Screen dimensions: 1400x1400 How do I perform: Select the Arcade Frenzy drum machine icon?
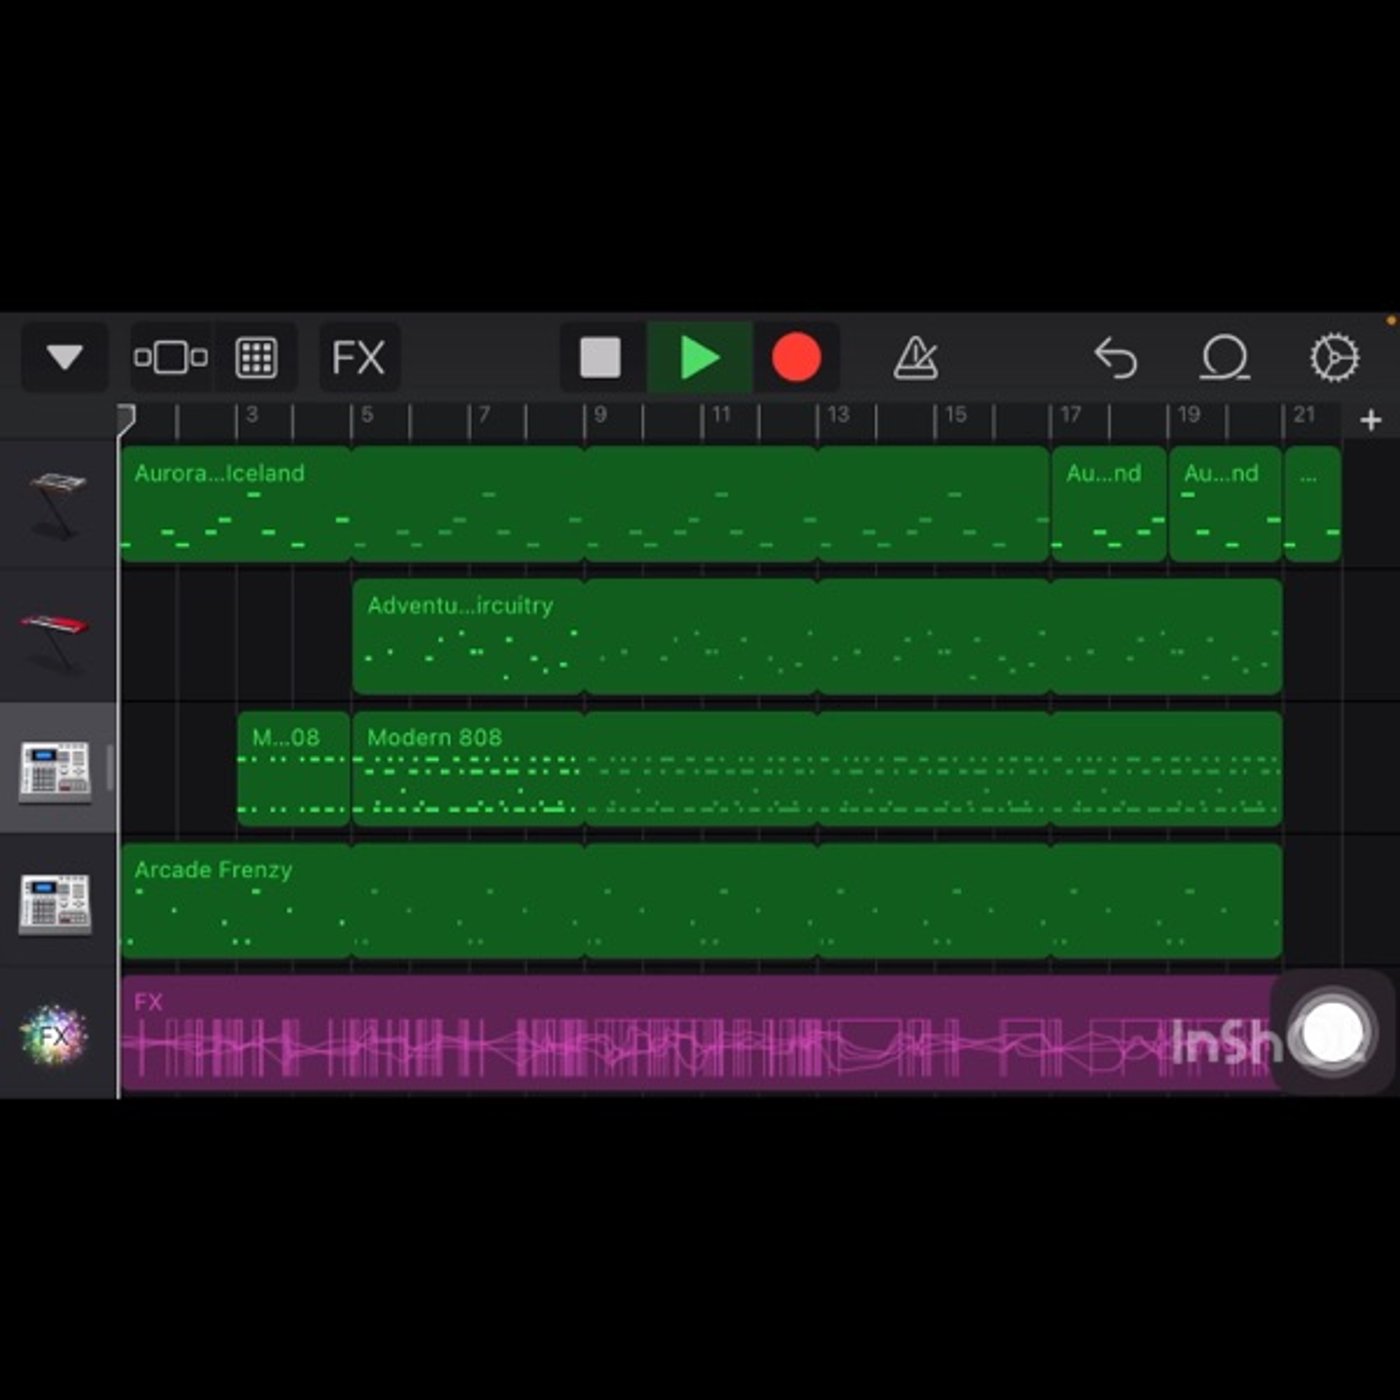pos(56,903)
